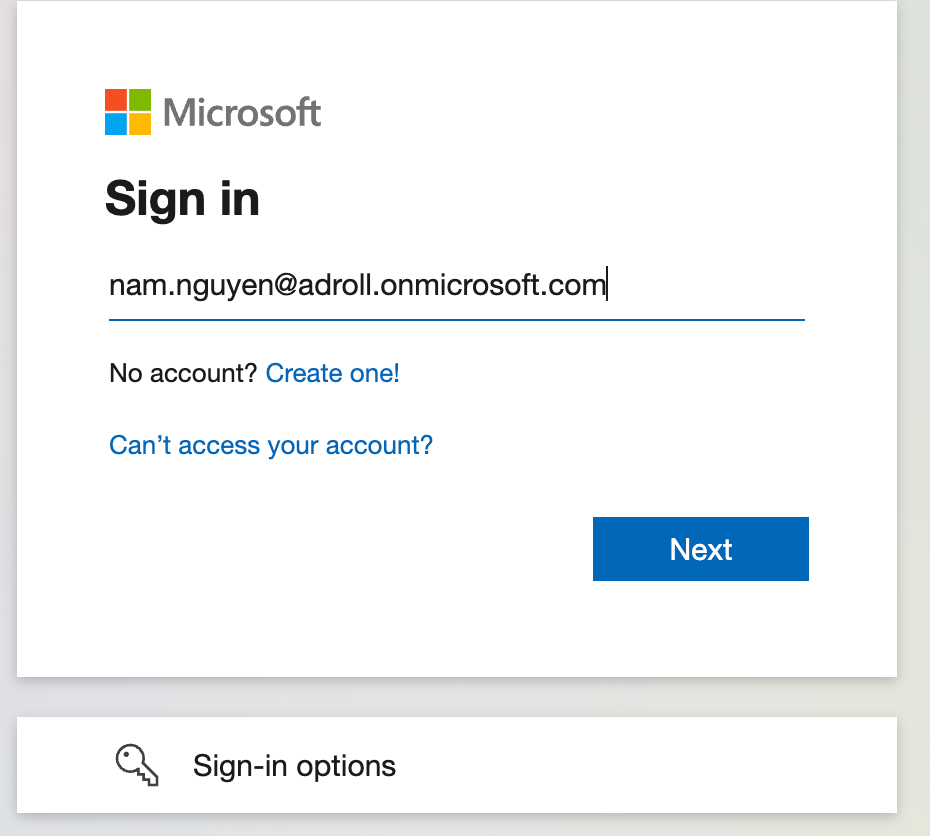The width and height of the screenshot is (930, 836).
Task: Click the blue square of Microsoft logo
Action: (x=116, y=124)
